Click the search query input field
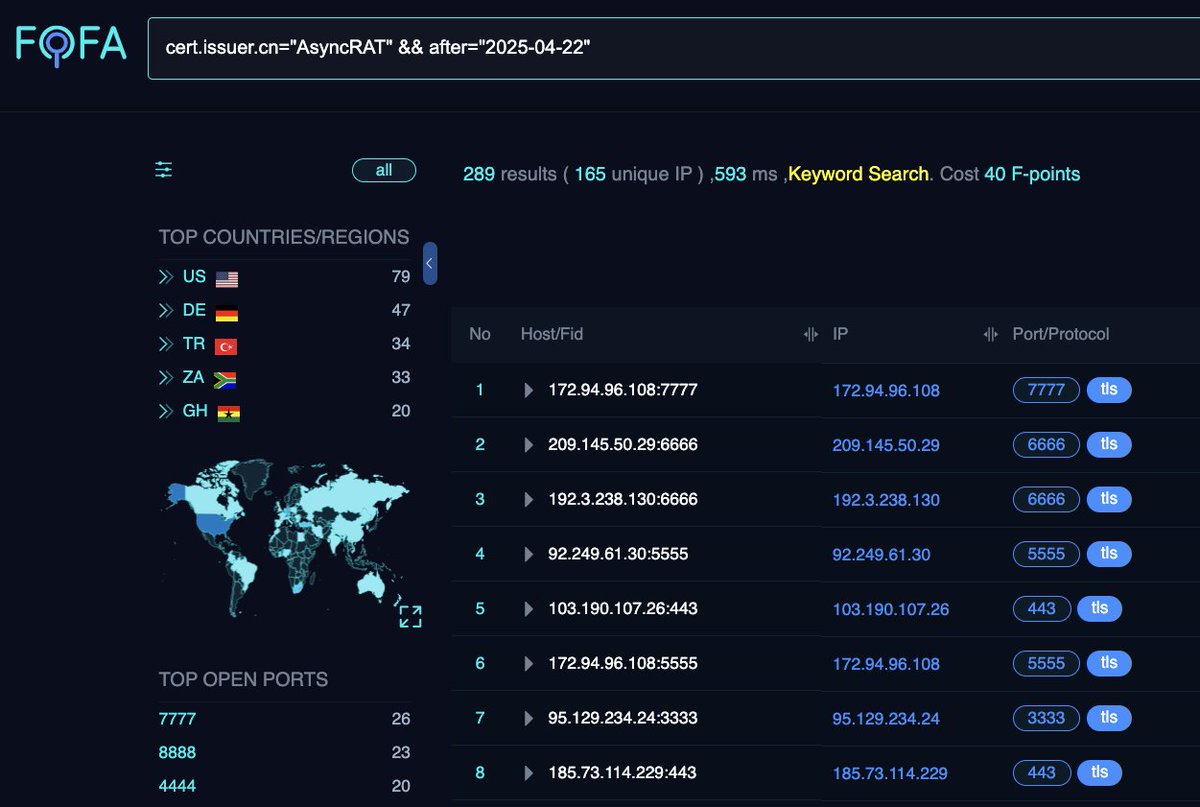This screenshot has height=807, width=1200. click(x=674, y=47)
